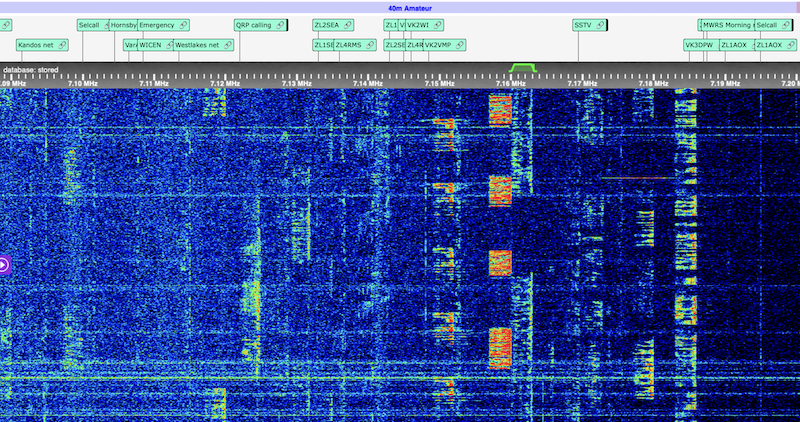Click the purple circular arrow button

pyautogui.click(x=4, y=265)
